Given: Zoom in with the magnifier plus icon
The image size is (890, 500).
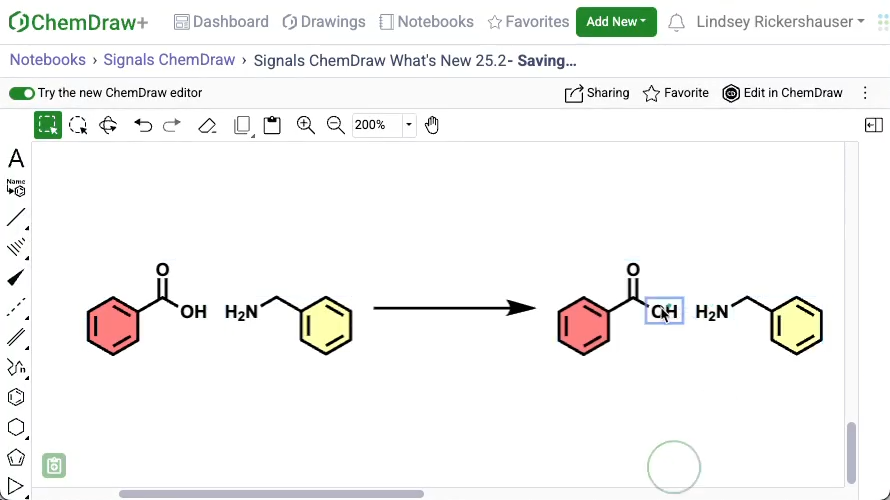Looking at the screenshot, I should pos(306,125).
